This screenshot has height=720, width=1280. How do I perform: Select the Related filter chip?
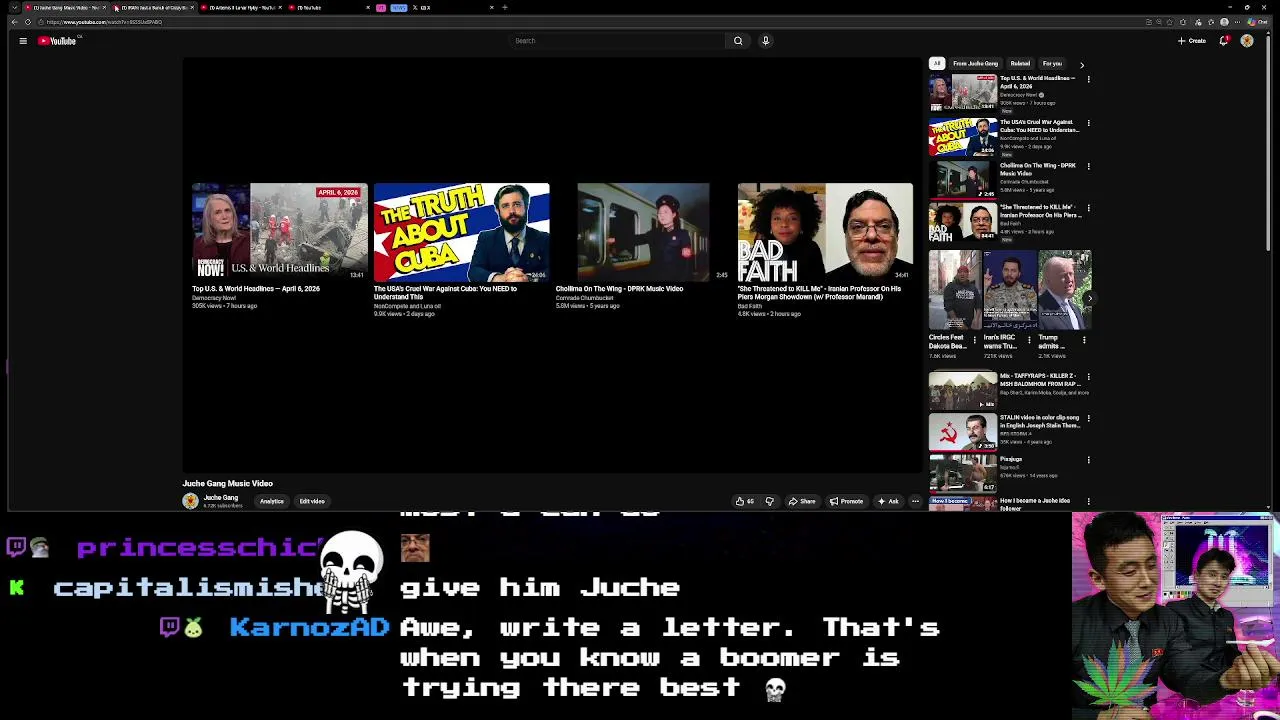point(1020,64)
